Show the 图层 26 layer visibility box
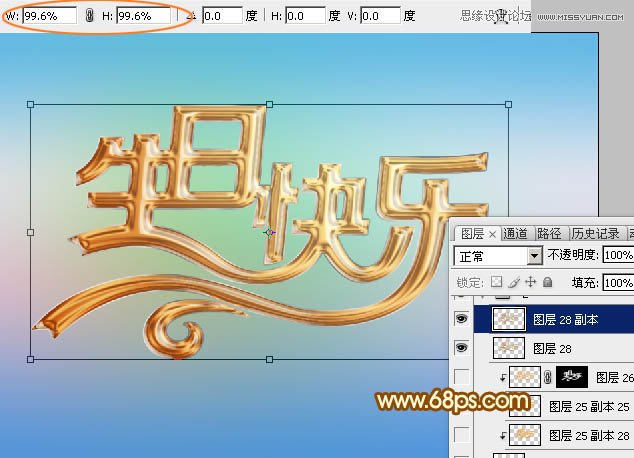The width and height of the screenshot is (634, 458). (x=461, y=377)
